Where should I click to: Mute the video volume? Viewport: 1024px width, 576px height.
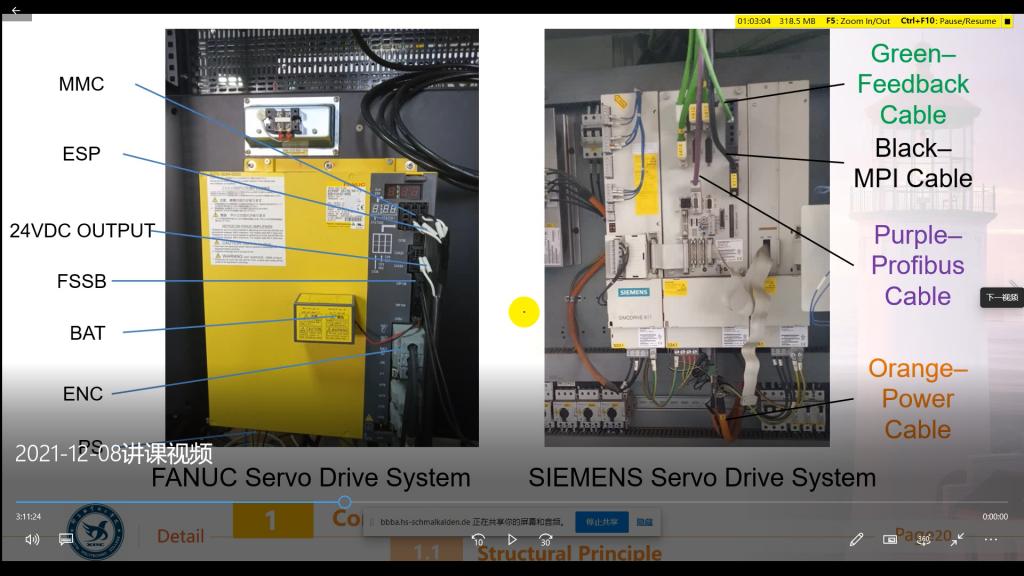coord(32,539)
